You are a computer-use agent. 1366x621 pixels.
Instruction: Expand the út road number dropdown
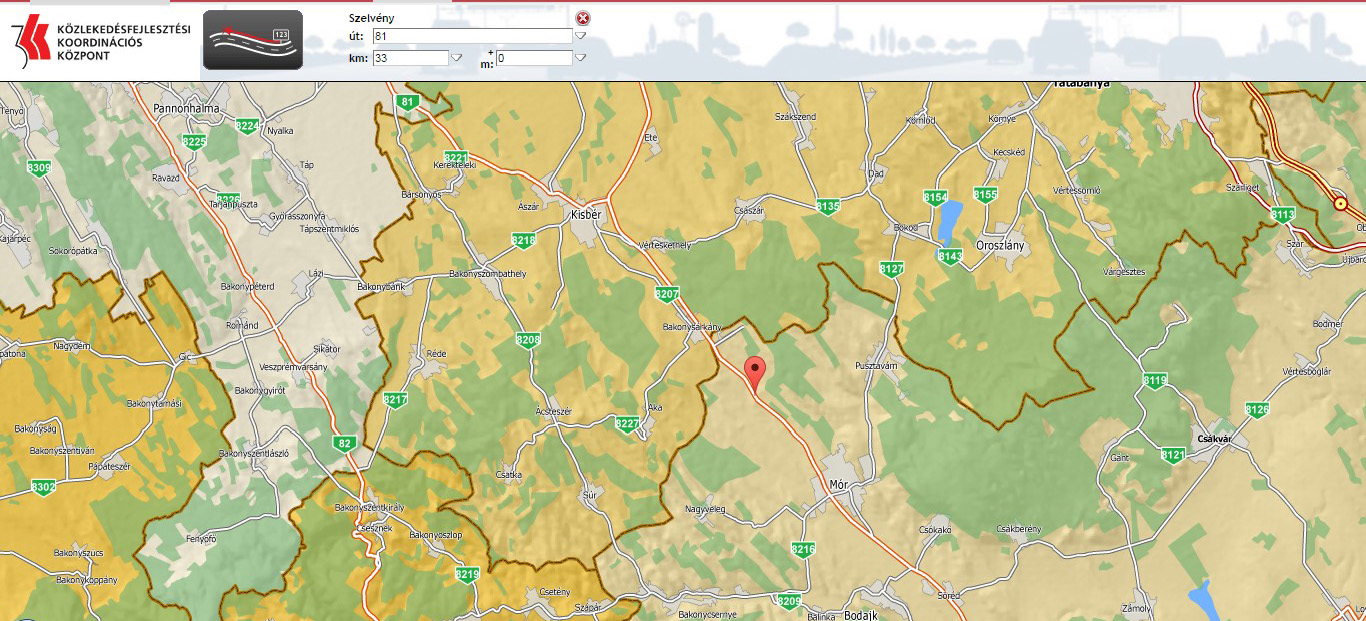coord(580,36)
